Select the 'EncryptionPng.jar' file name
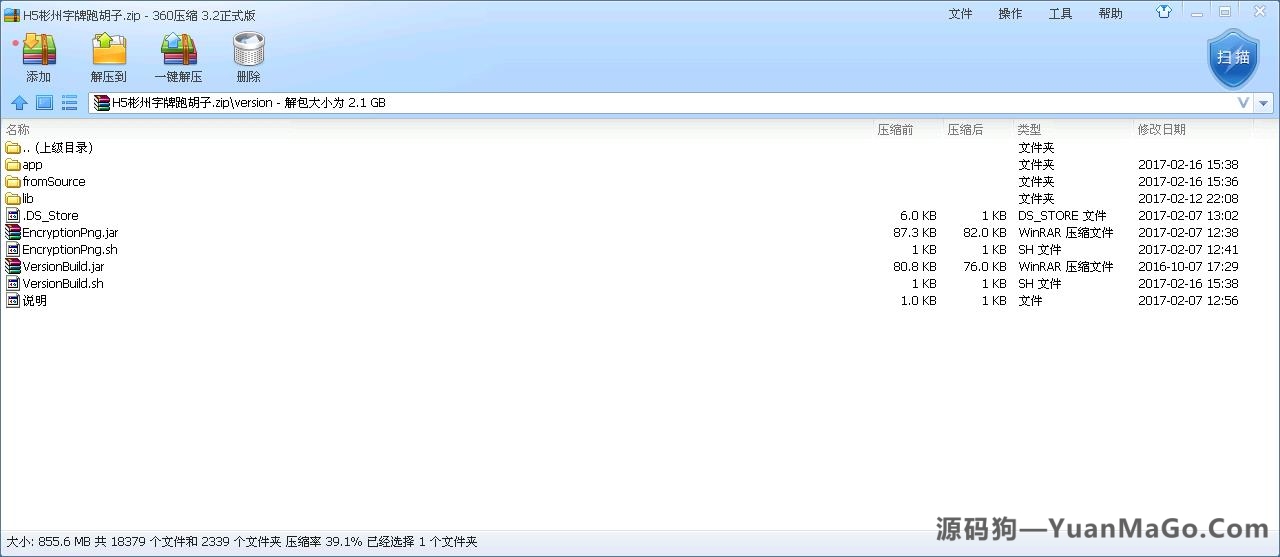The height and width of the screenshot is (557, 1280). [70, 232]
